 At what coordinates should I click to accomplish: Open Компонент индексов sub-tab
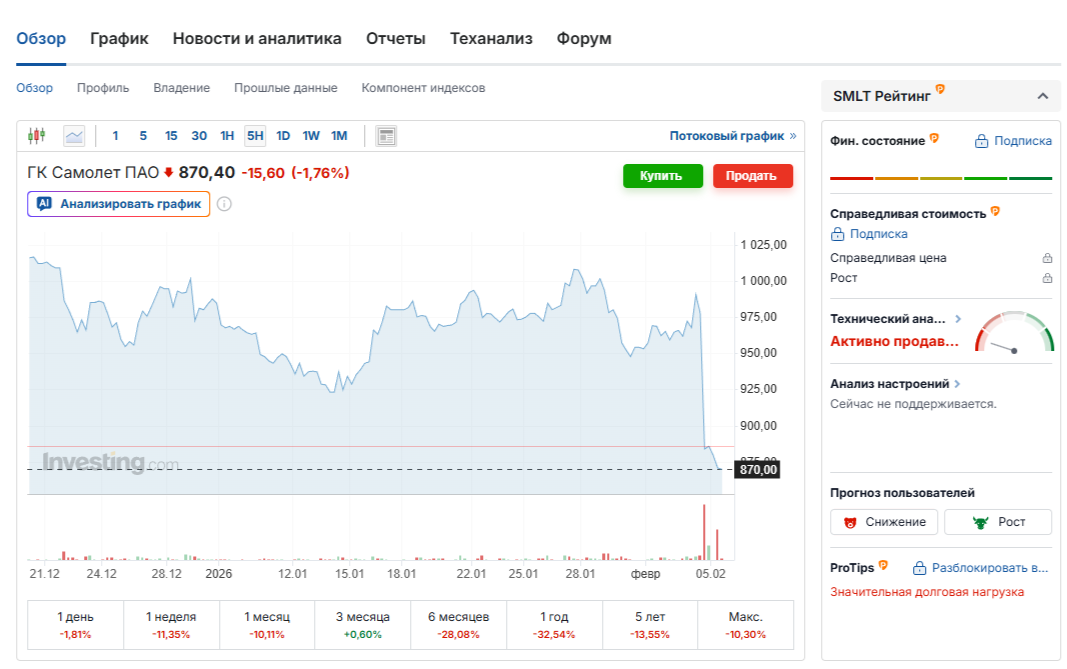point(423,88)
